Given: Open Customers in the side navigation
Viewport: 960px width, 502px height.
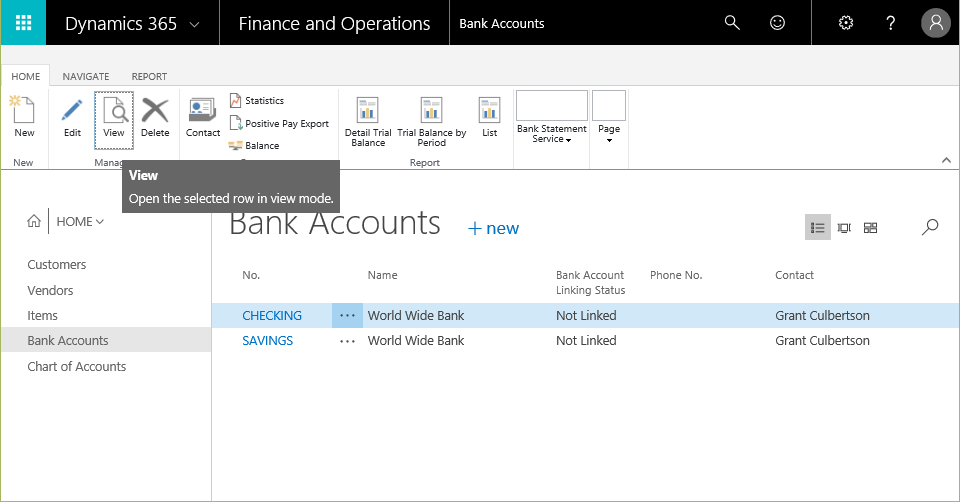Looking at the screenshot, I should click(56, 264).
